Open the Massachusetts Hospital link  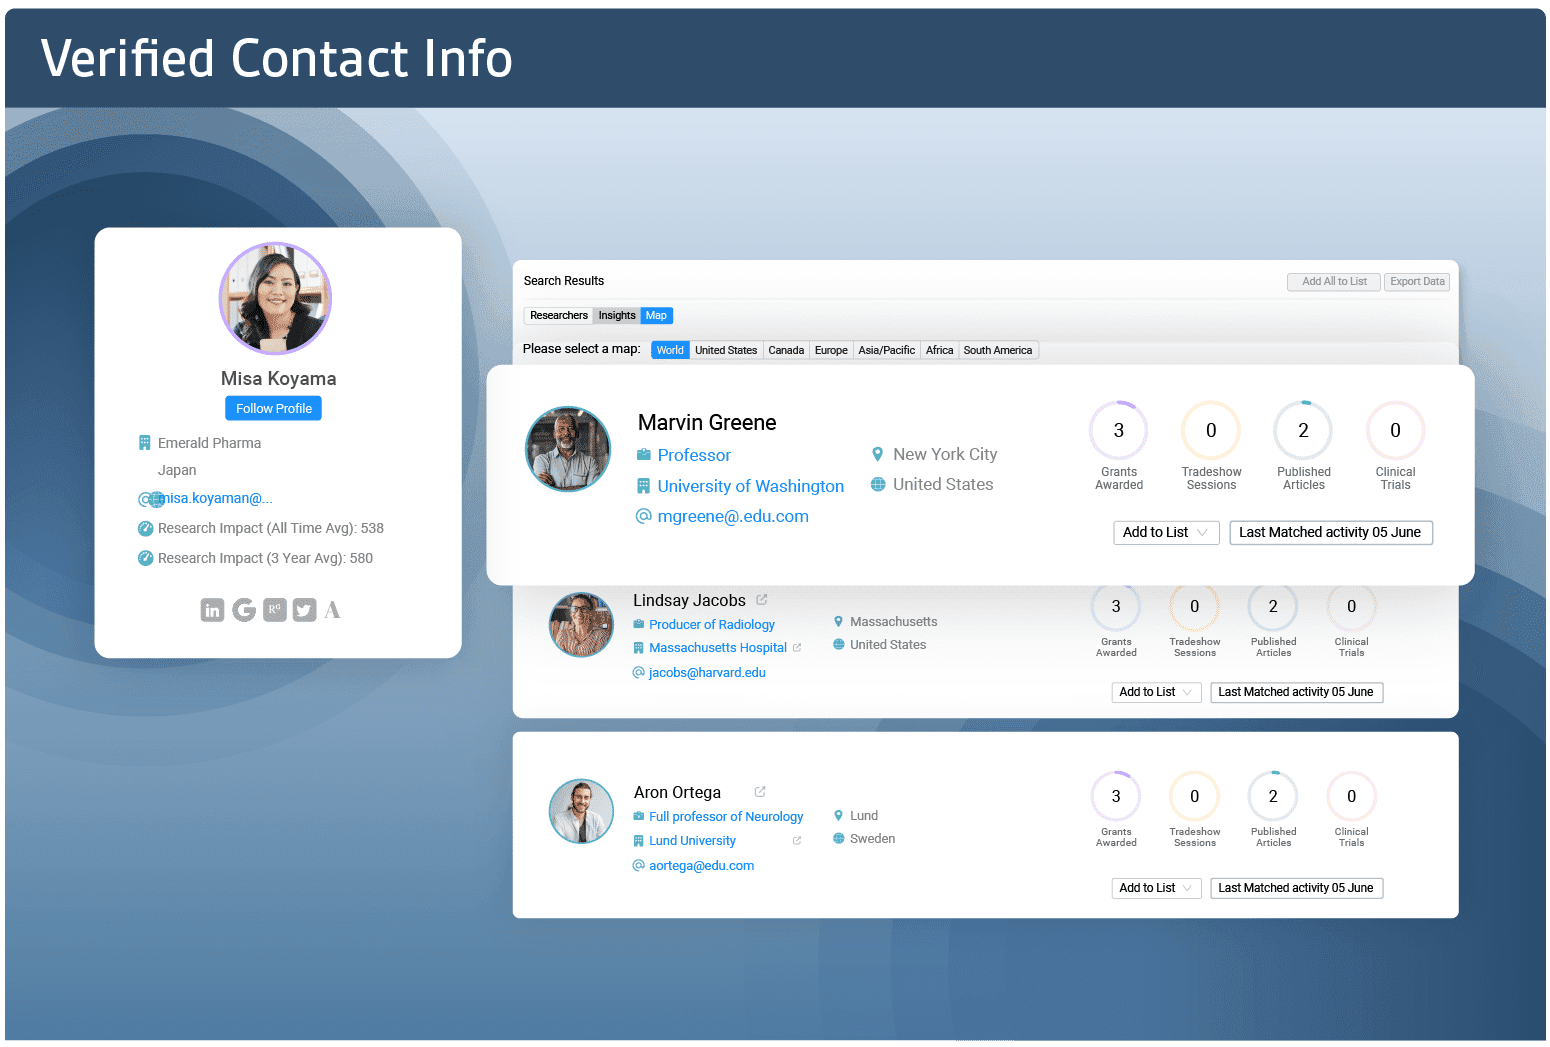tap(718, 648)
